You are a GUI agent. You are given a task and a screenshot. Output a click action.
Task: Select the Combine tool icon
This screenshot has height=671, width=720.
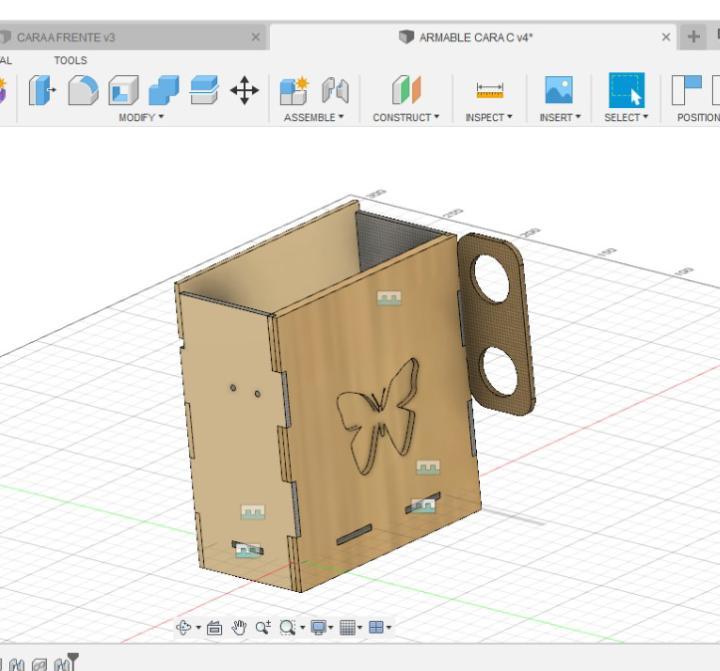click(x=163, y=90)
